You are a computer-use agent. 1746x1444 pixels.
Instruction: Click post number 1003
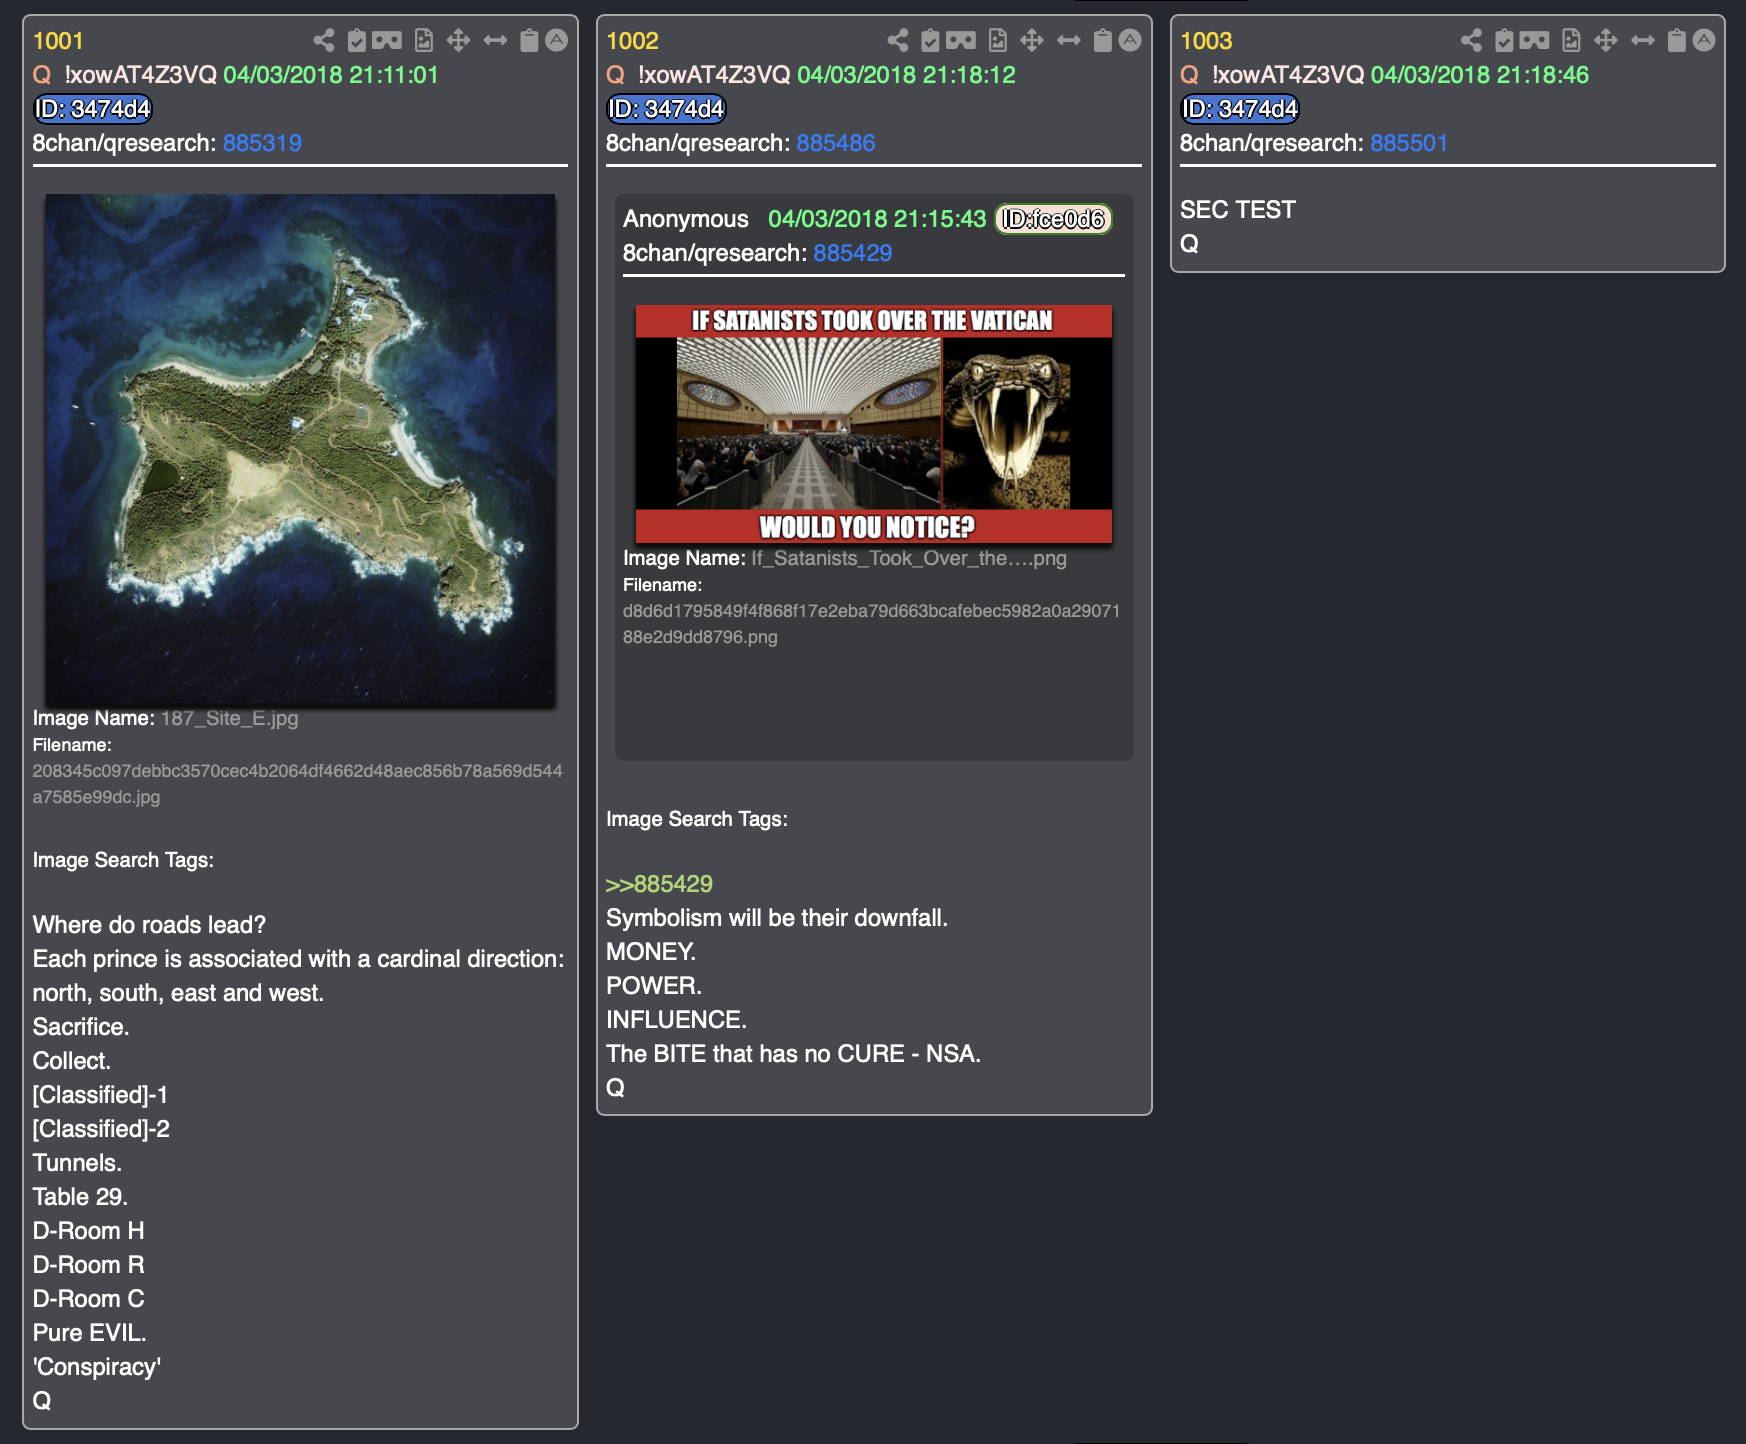tap(1206, 41)
